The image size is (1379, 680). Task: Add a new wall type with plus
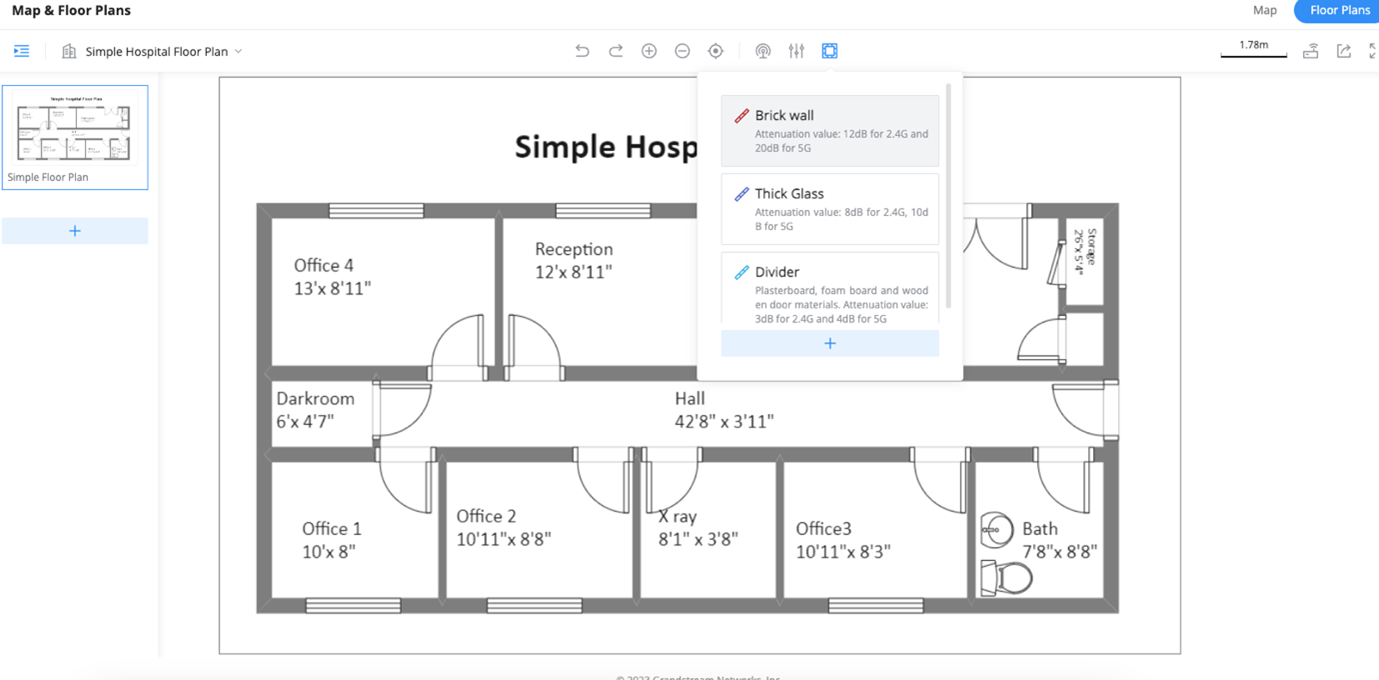pyautogui.click(x=829, y=343)
